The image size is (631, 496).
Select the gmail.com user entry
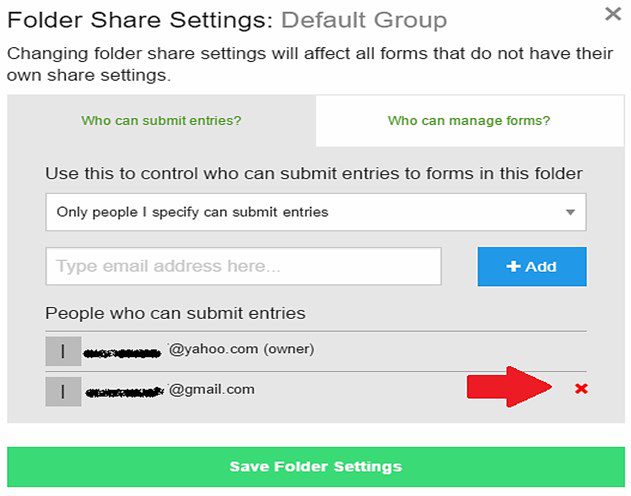tap(316, 391)
